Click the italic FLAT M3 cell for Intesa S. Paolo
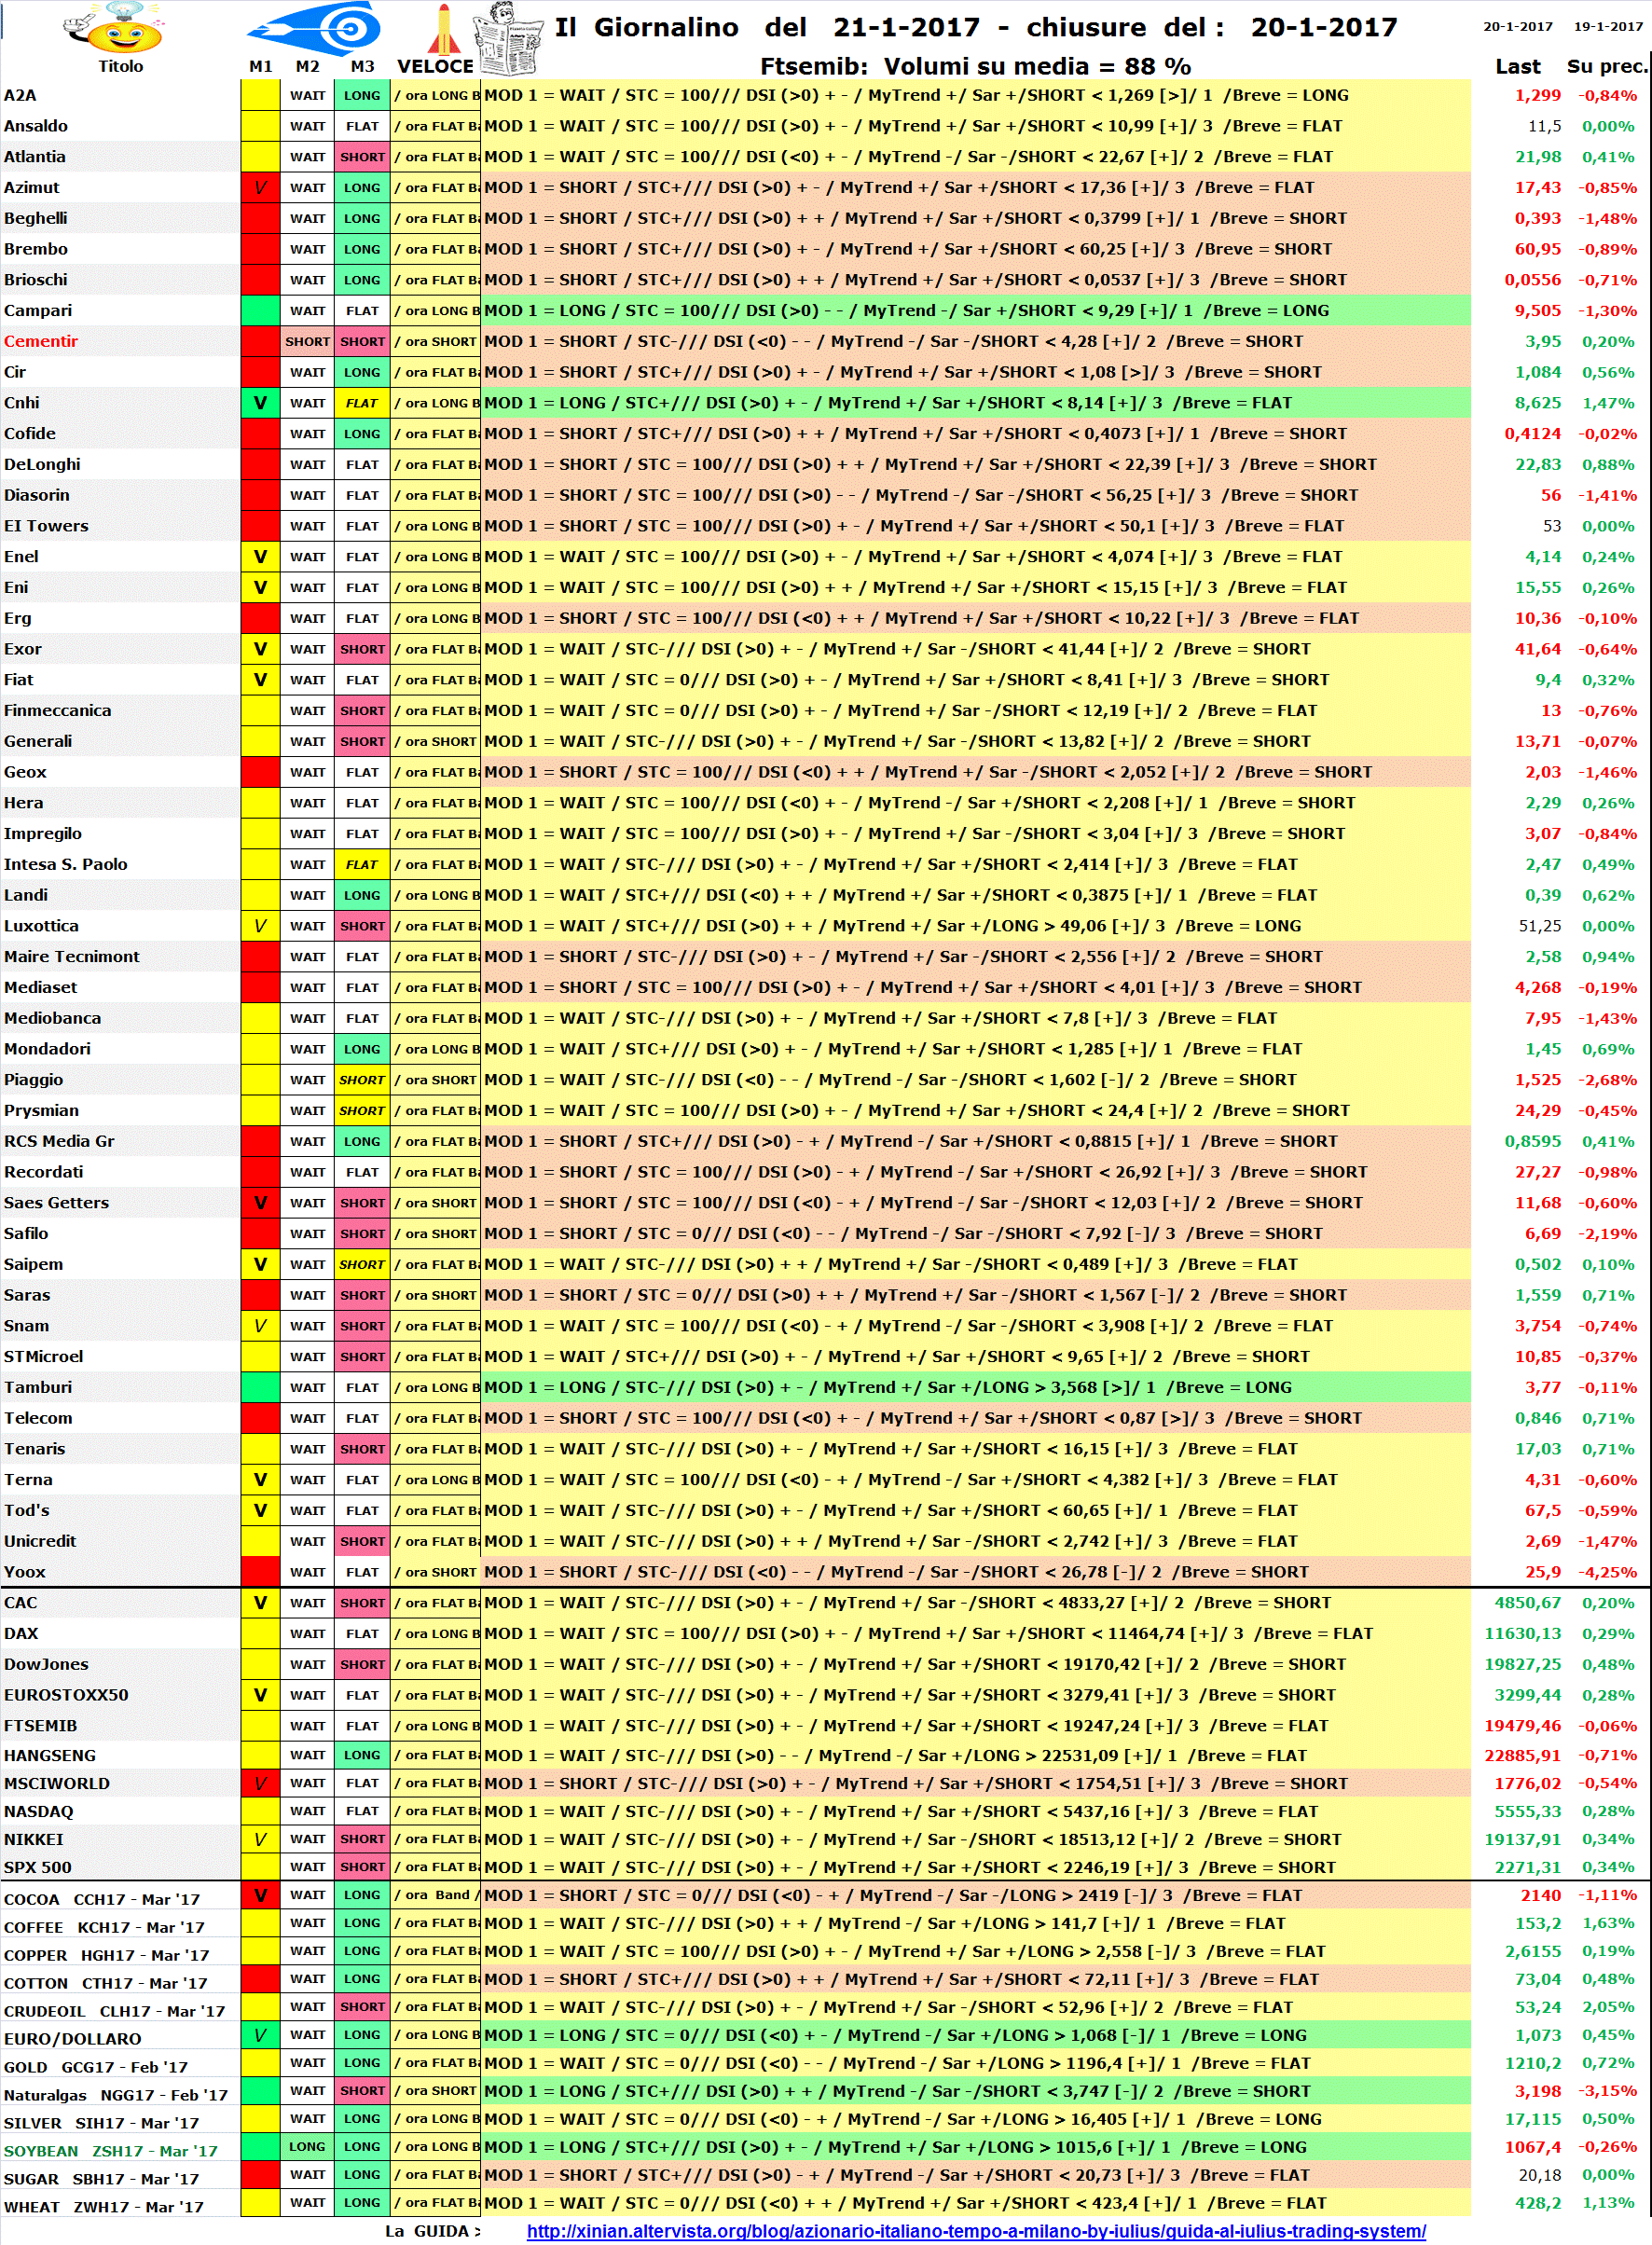1652x2245 pixels. (x=362, y=864)
